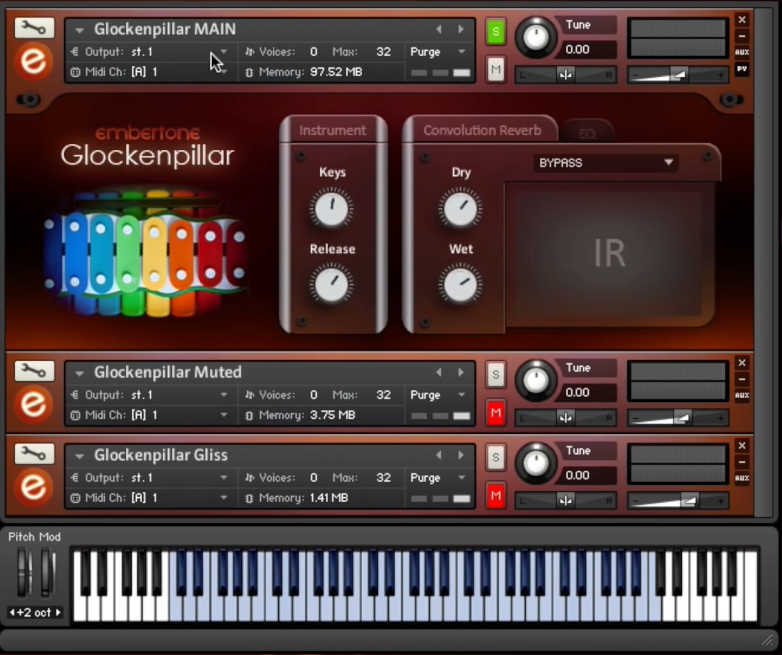Image resolution: width=782 pixels, height=655 pixels.
Task: Click the Mod wheel
Action: pos(47,572)
